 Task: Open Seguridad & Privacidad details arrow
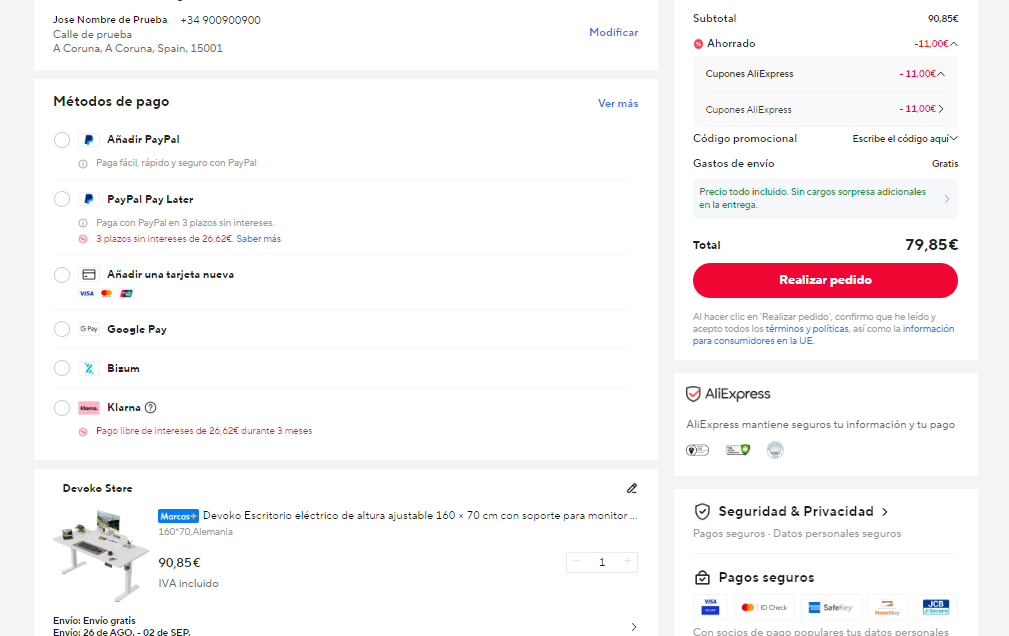tap(885, 512)
